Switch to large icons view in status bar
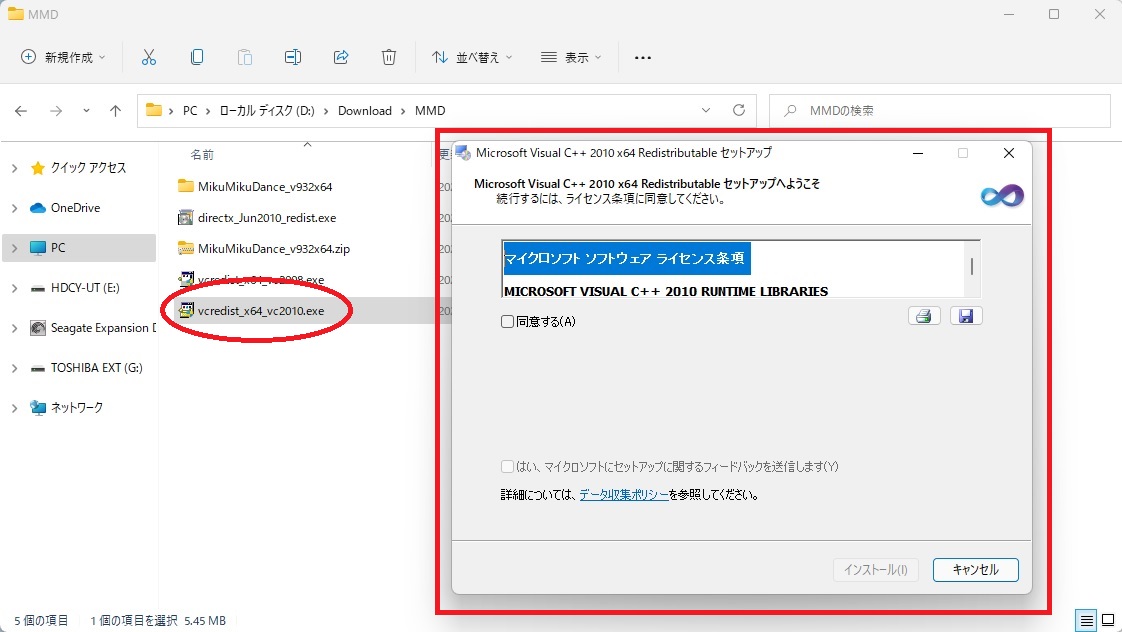Viewport: 1122px width, 632px height. point(1108,621)
